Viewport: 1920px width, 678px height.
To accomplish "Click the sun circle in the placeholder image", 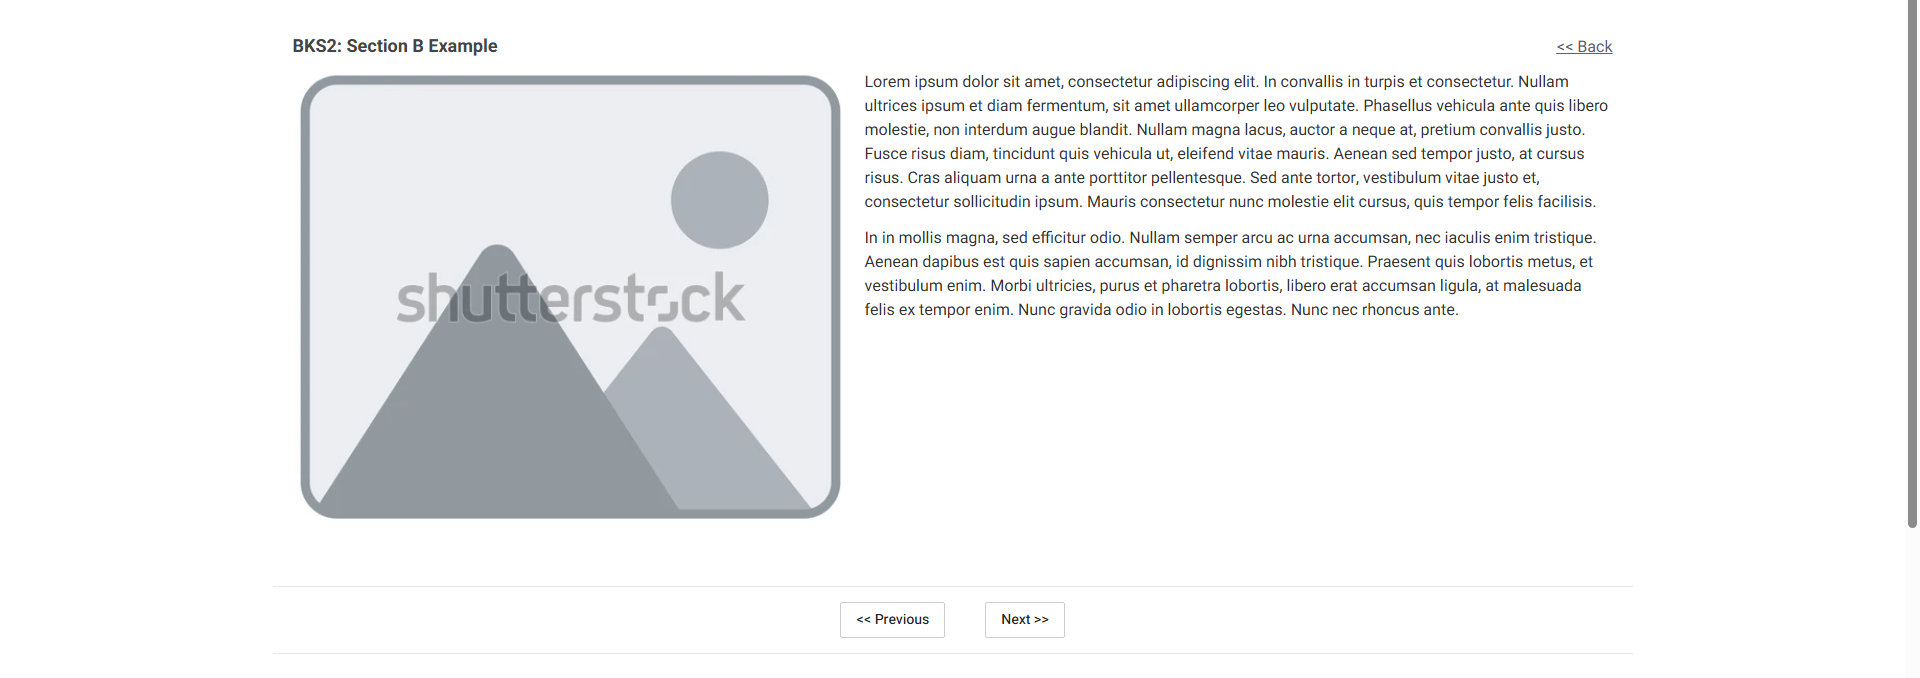I will (x=719, y=200).
